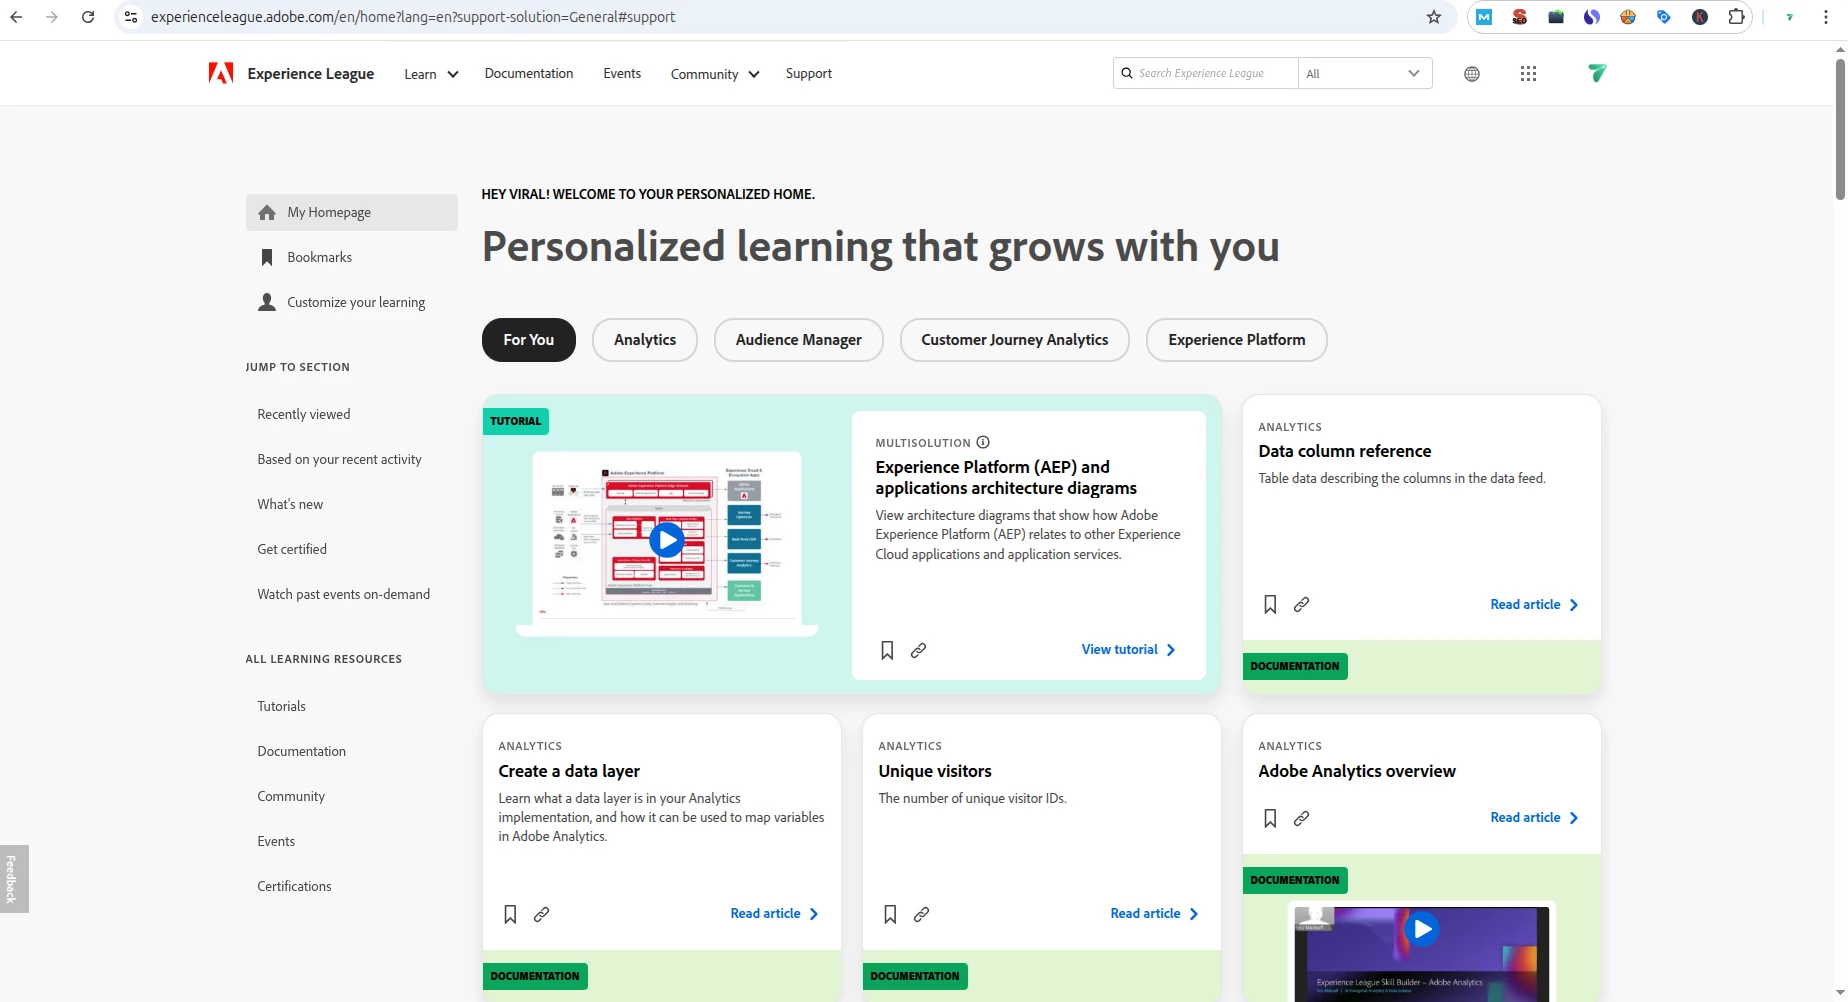1848x1002 pixels.
Task: Copy link for AEP architecture diagrams tutorial
Action: pos(919,650)
